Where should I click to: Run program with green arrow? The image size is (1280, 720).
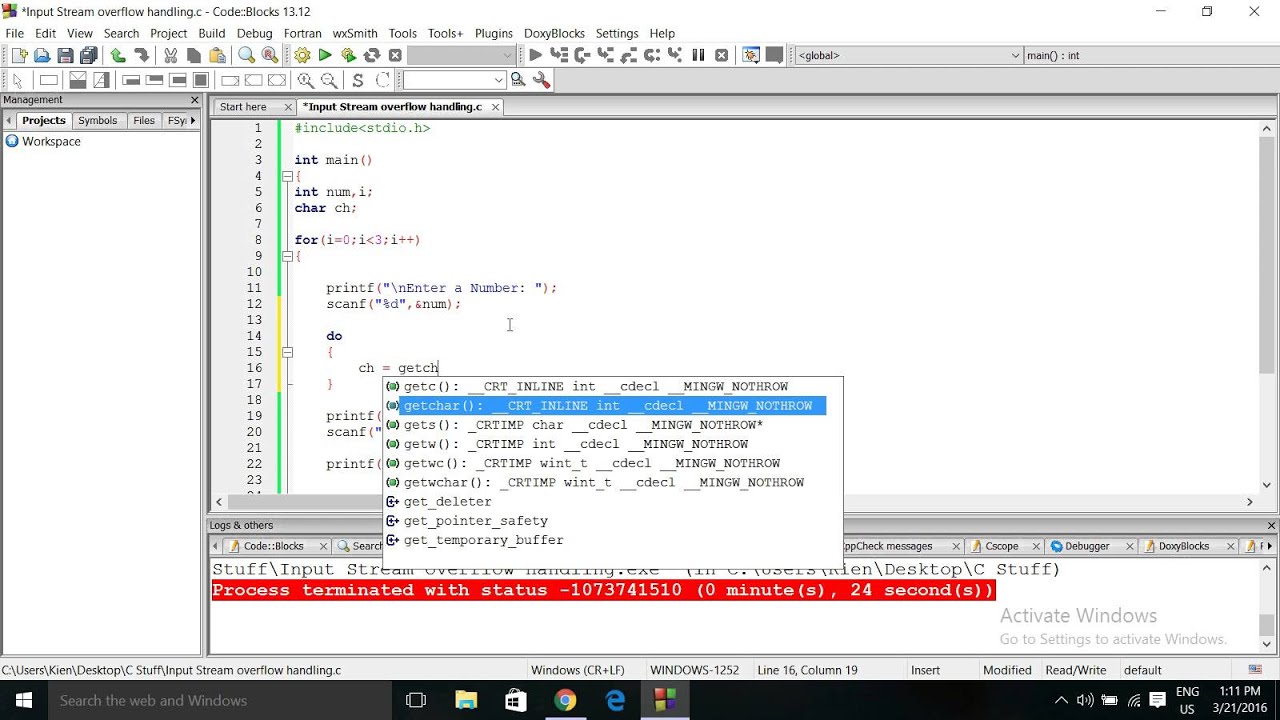(325, 56)
